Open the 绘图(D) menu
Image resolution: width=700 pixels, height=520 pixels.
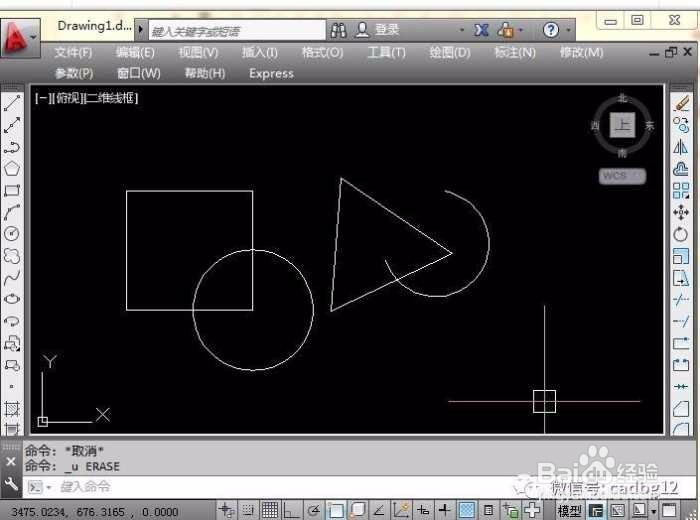[x=450, y=53]
